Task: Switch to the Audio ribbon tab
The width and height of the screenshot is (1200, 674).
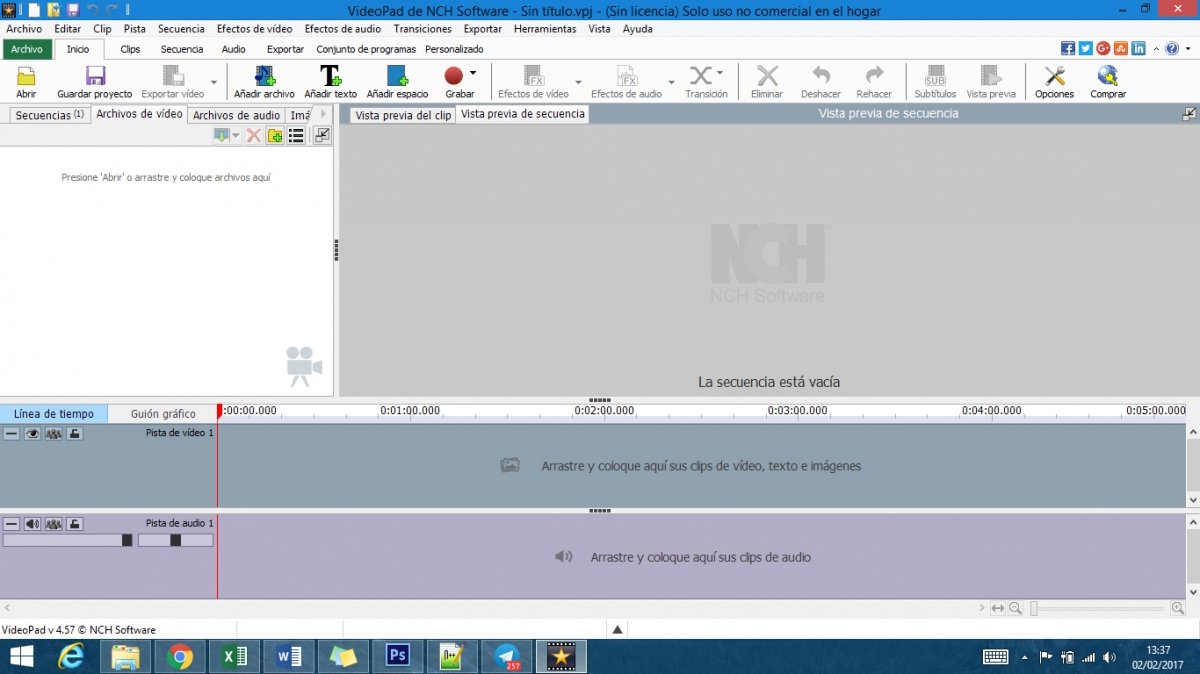Action: (233, 49)
